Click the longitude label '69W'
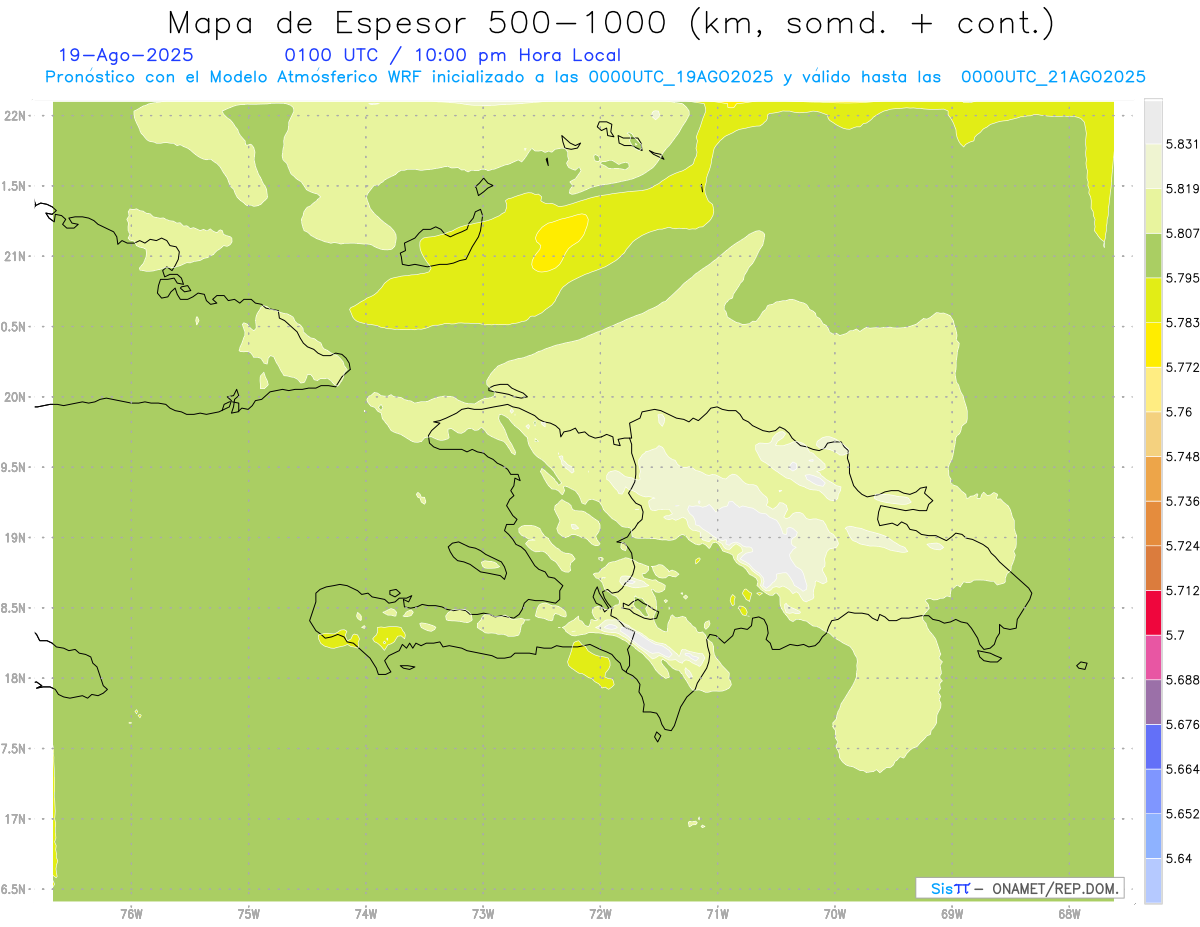Viewport: 1200px width, 927px height. click(952, 914)
